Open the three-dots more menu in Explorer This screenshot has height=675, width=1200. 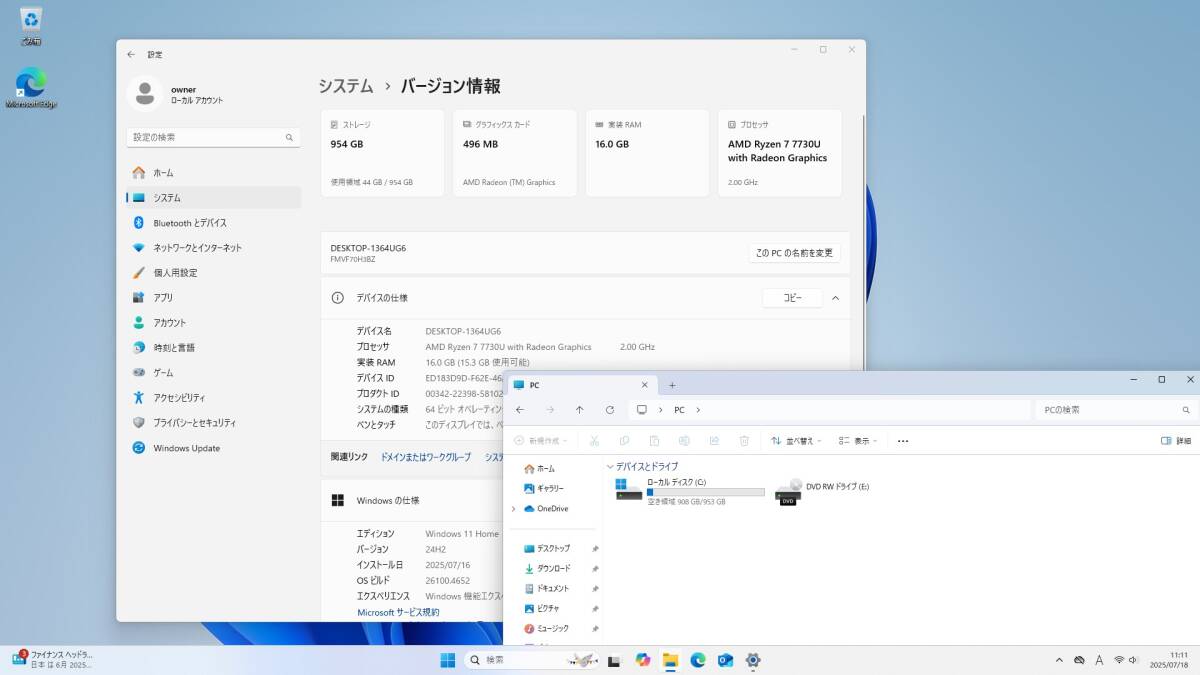[x=903, y=441]
